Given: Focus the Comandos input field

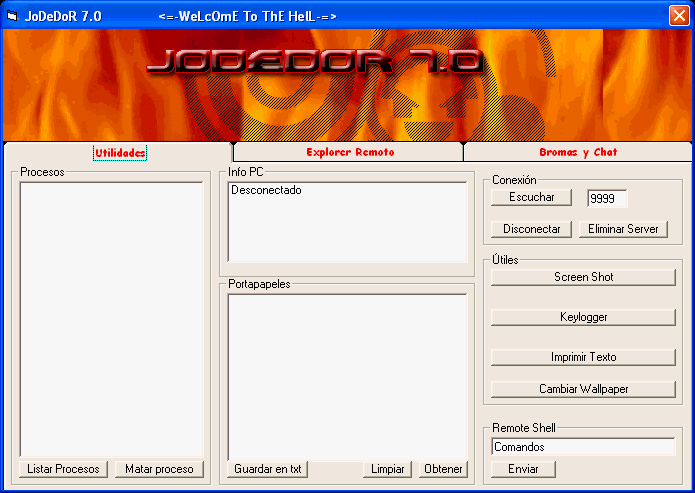Looking at the screenshot, I should [583, 447].
